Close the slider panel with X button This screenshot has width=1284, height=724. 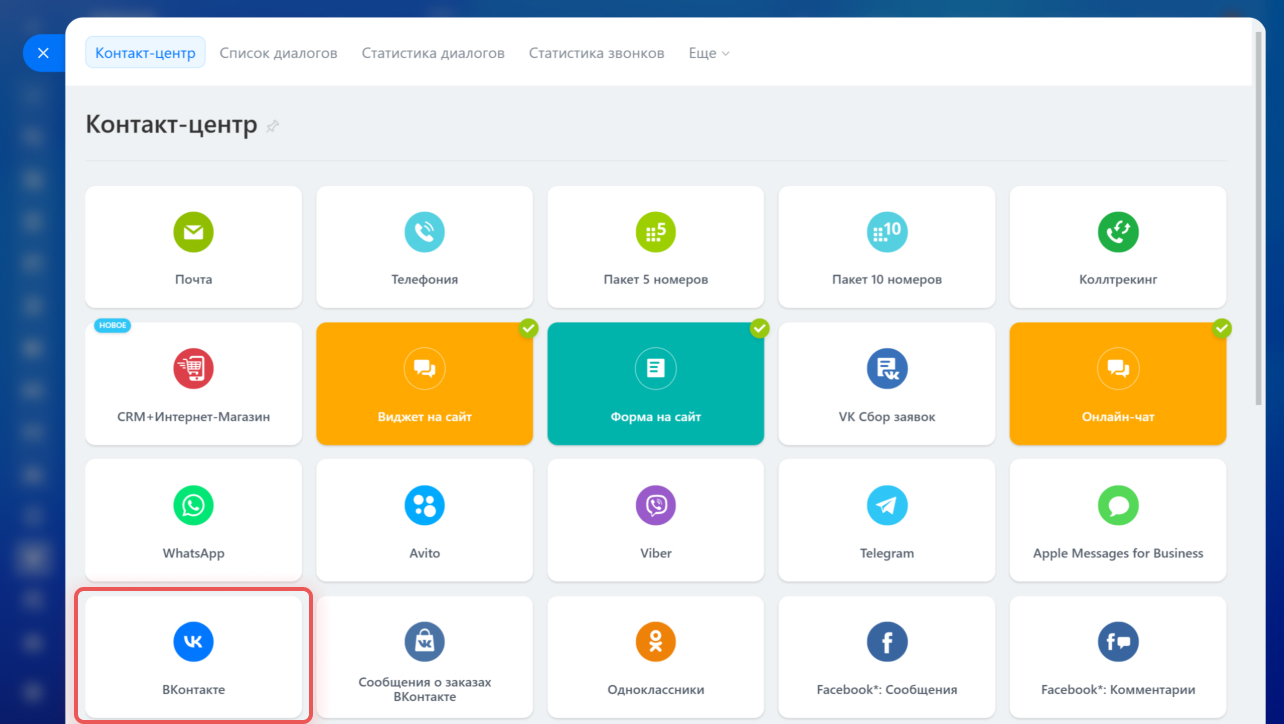click(43, 53)
